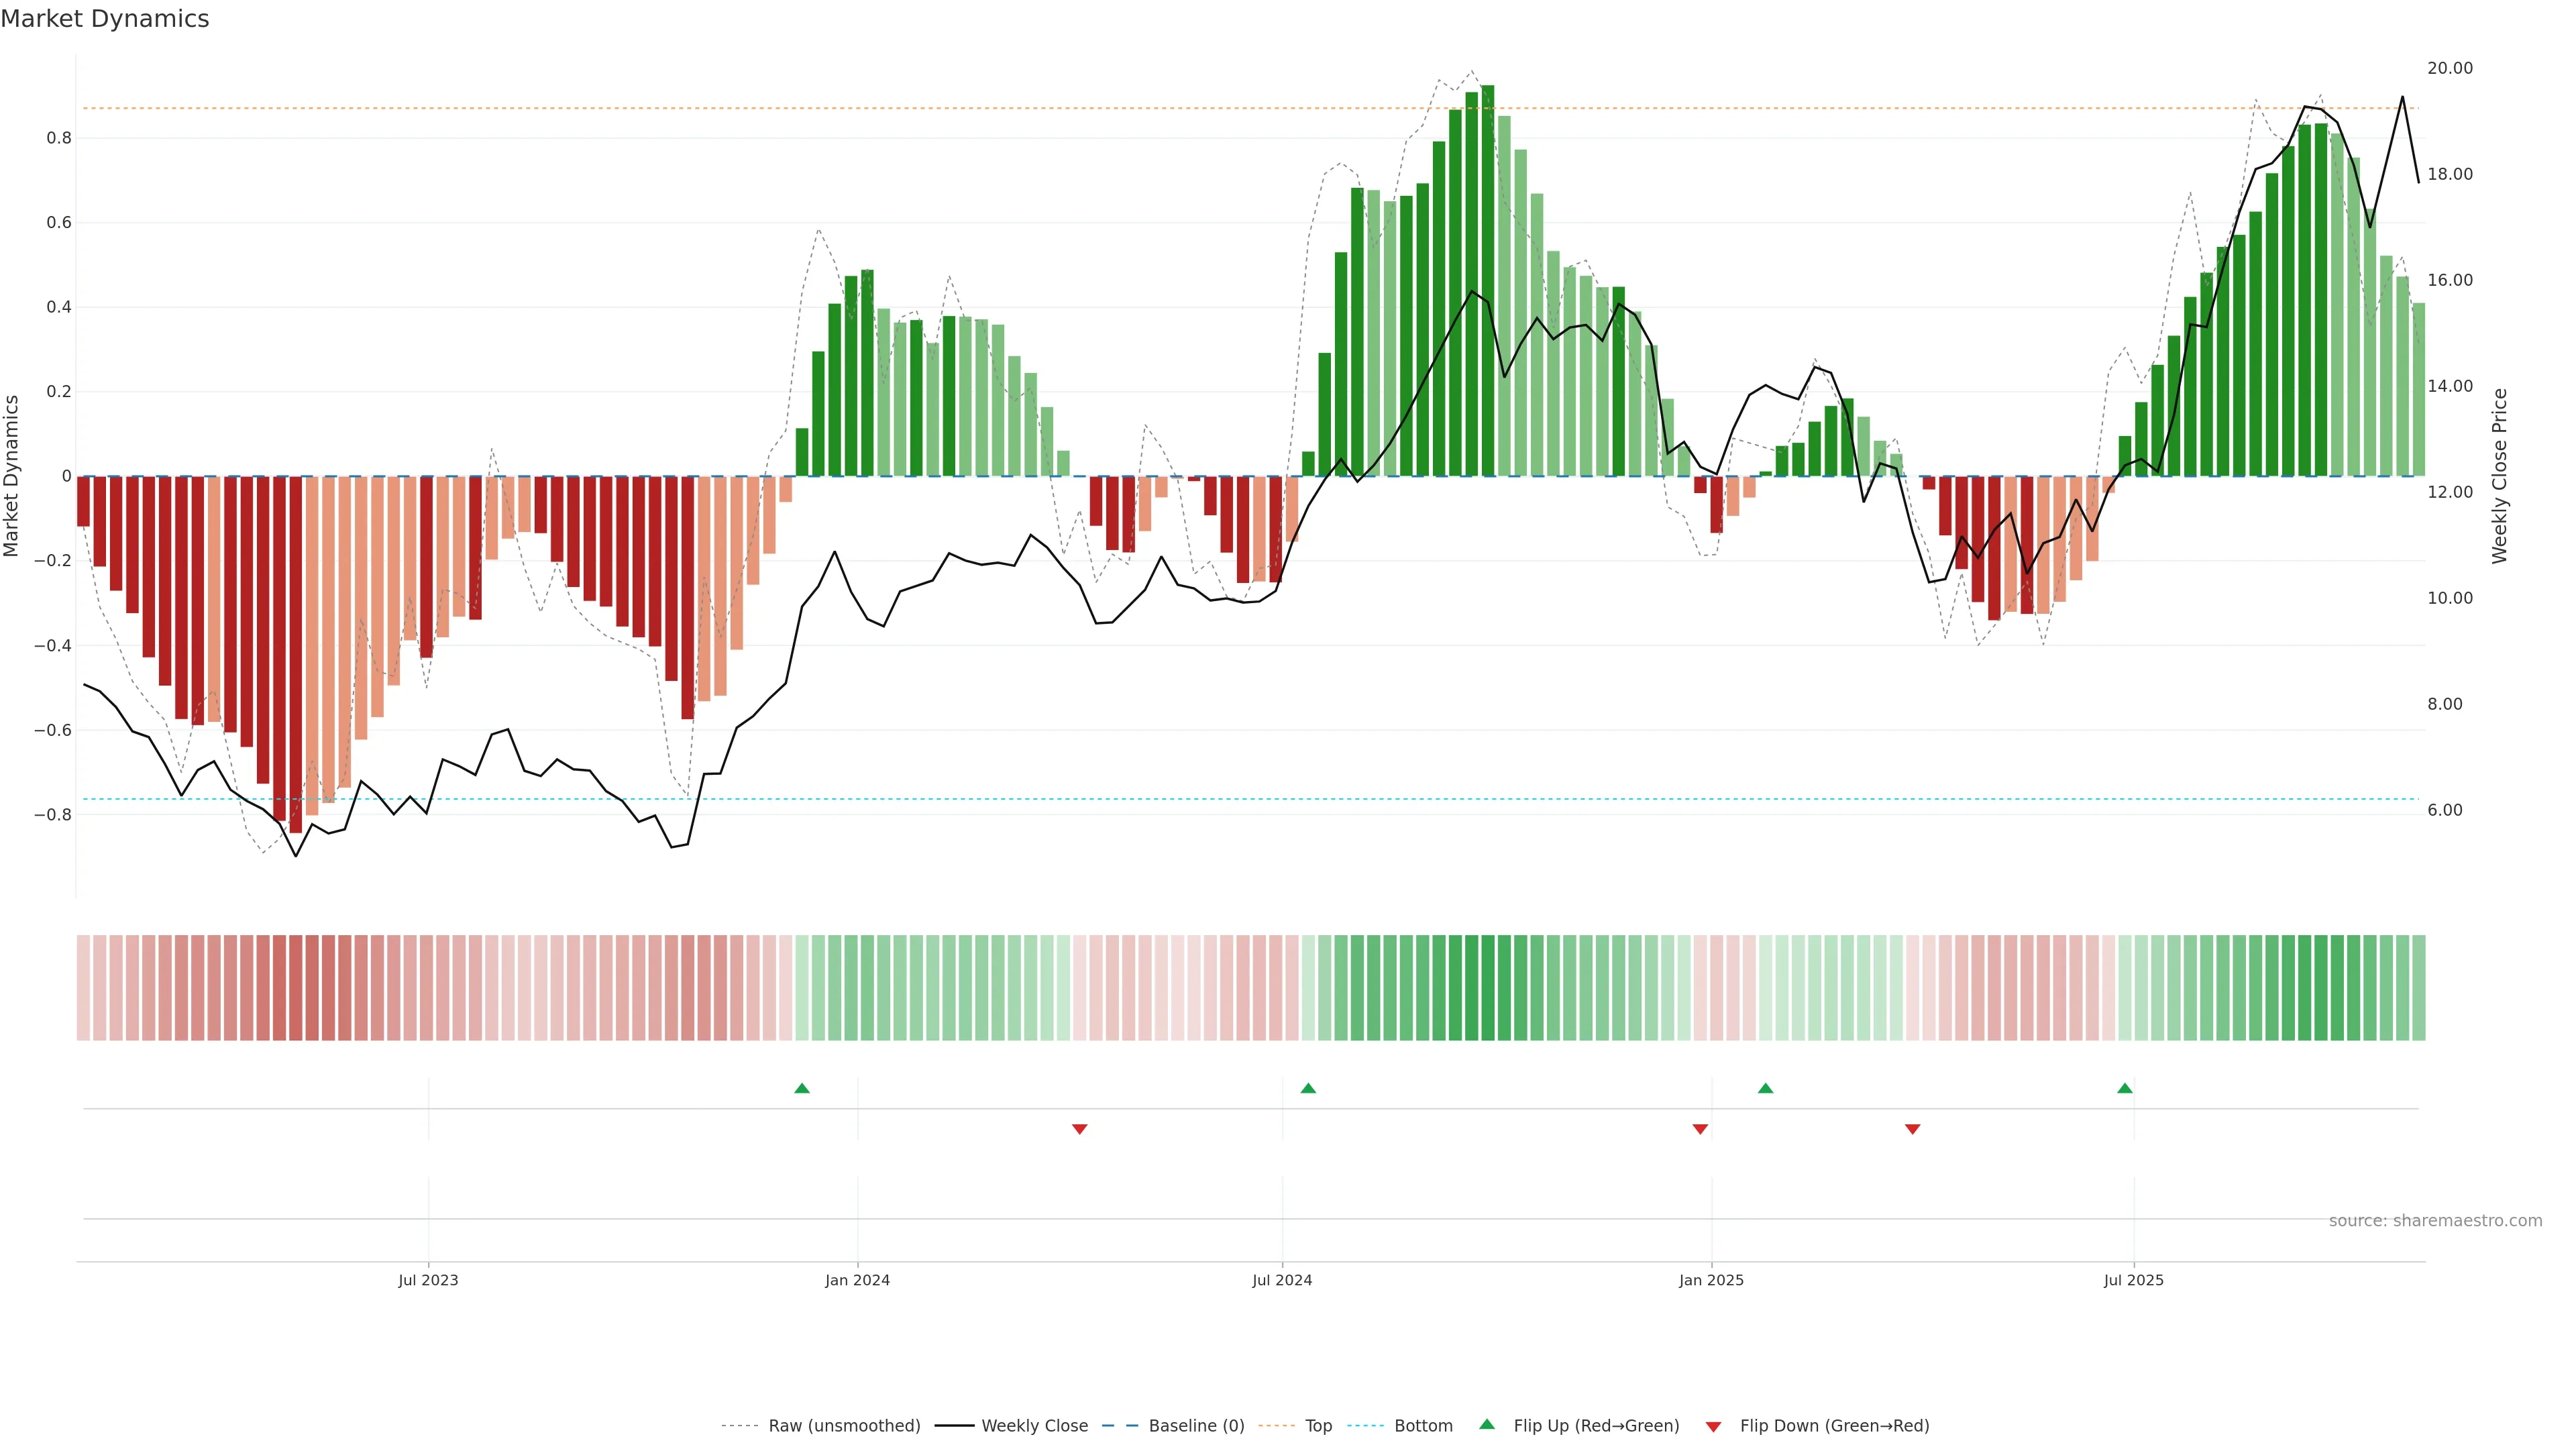Toggle the Weekly Close legend entry
This screenshot has height=1449, width=2576.
click(x=1034, y=1426)
